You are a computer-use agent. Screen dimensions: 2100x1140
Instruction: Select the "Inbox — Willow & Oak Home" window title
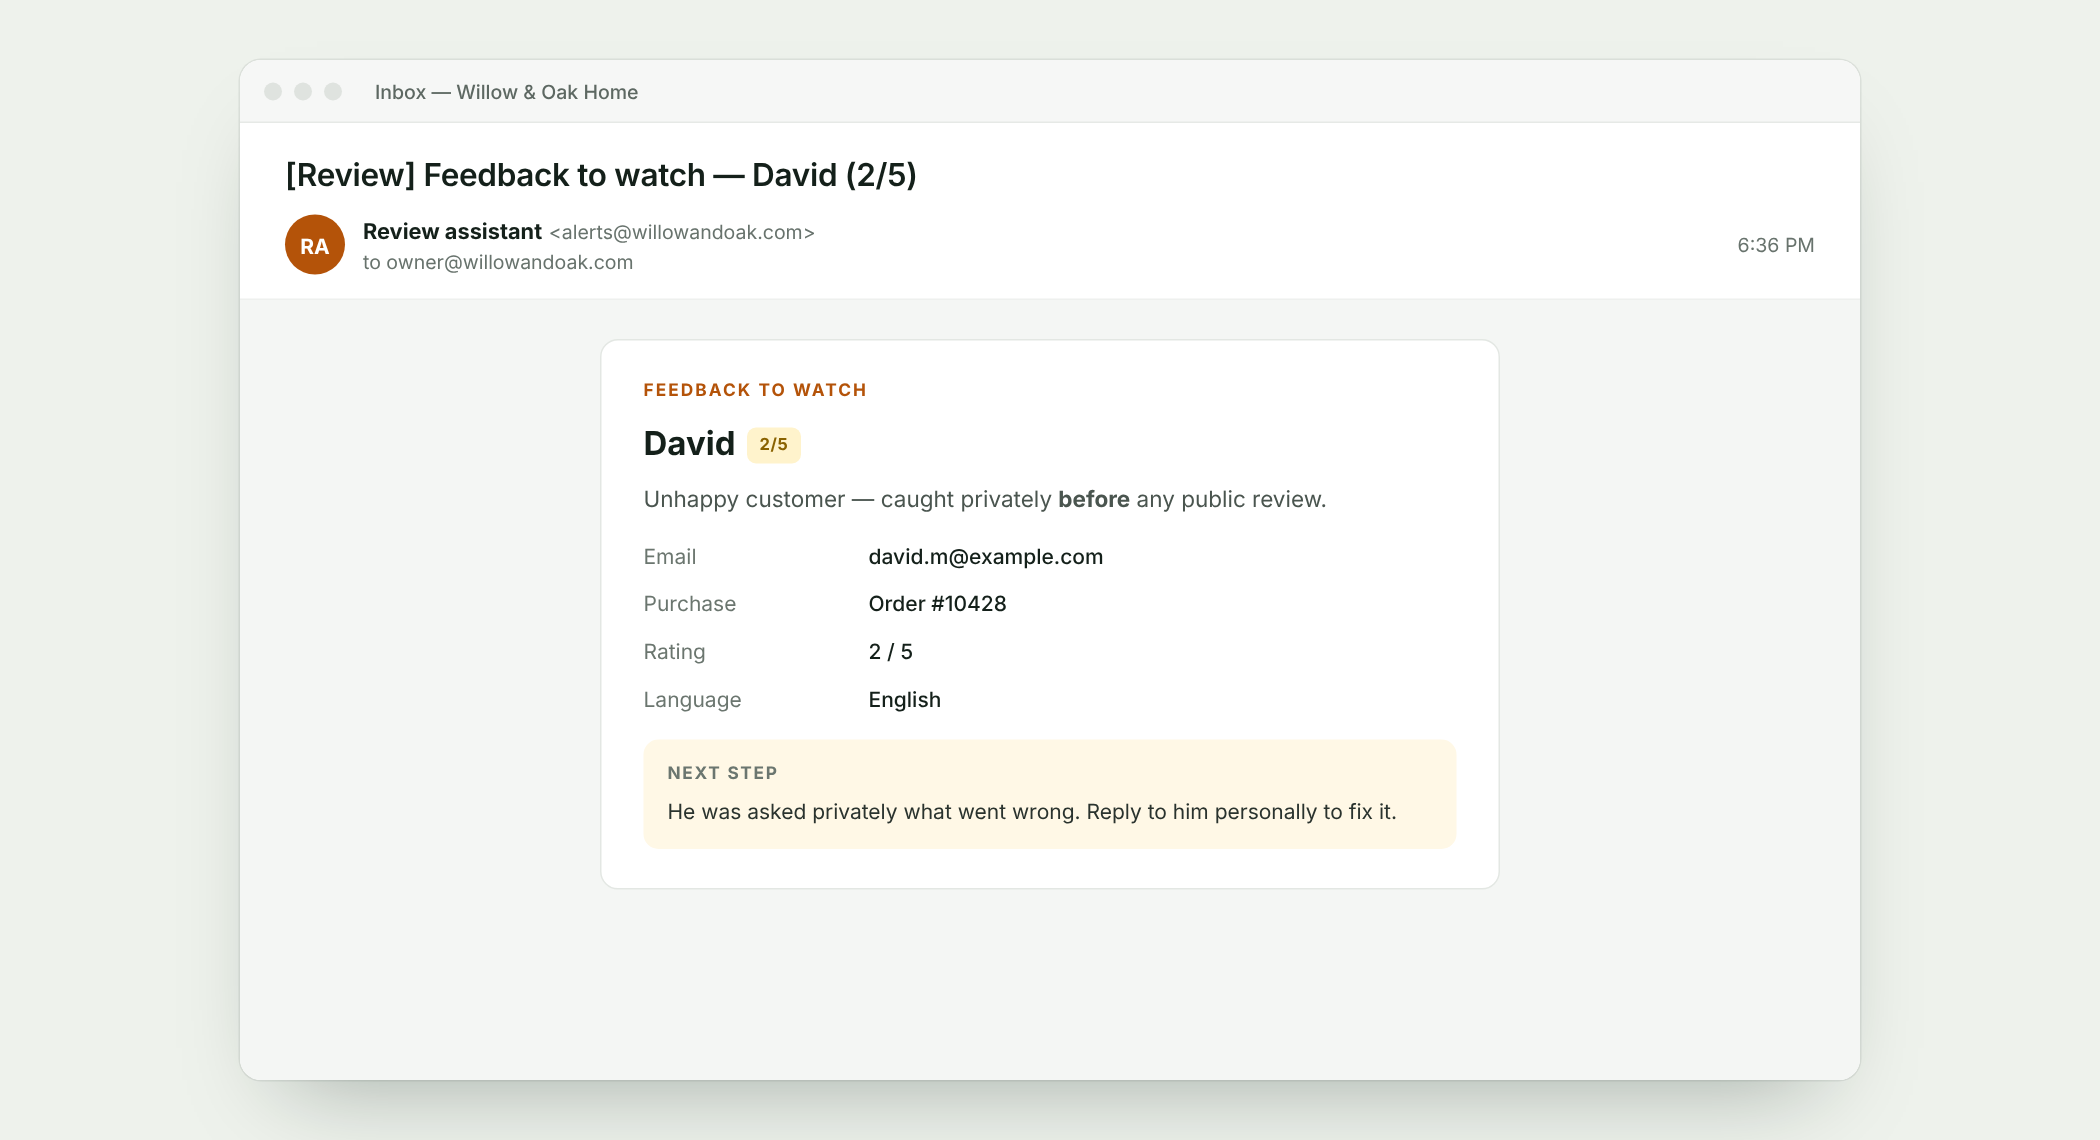point(506,92)
